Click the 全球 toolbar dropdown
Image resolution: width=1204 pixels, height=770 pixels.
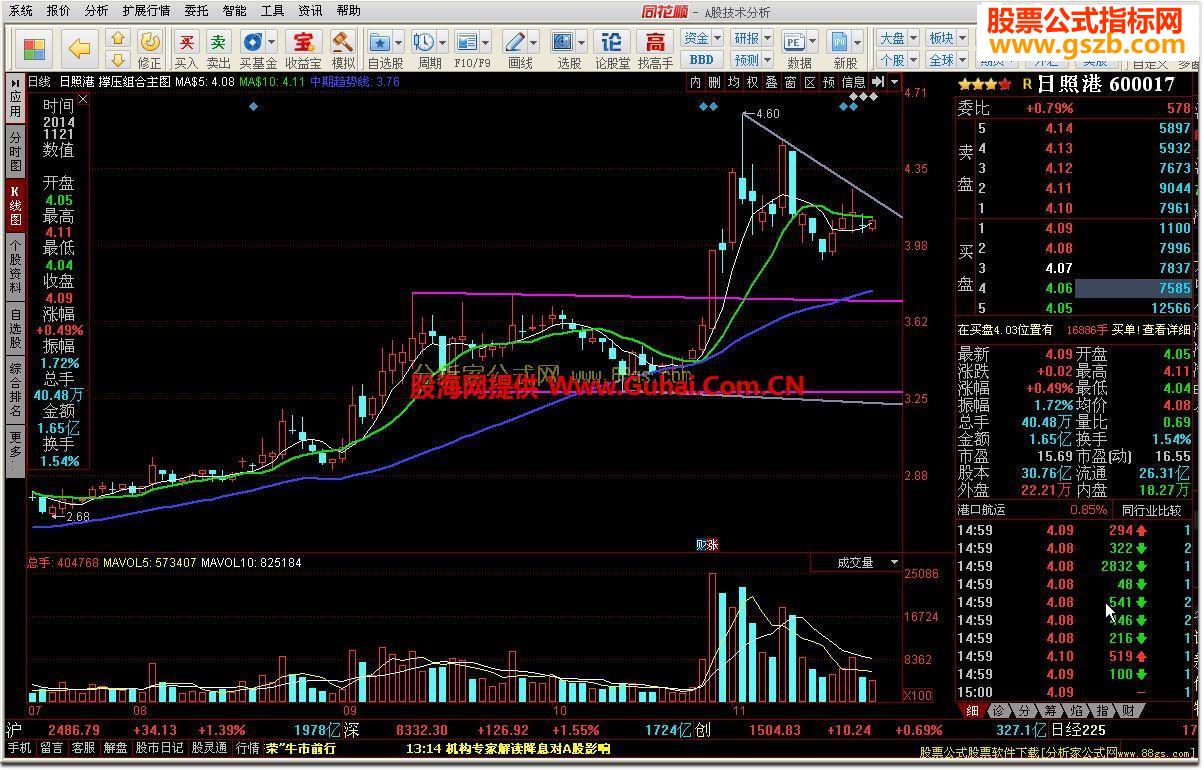click(x=947, y=60)
